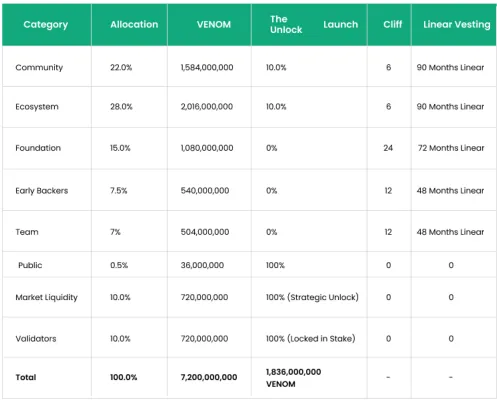
Task: Click Foundation row's '0%' unlock value
Action: coord(271,148)
